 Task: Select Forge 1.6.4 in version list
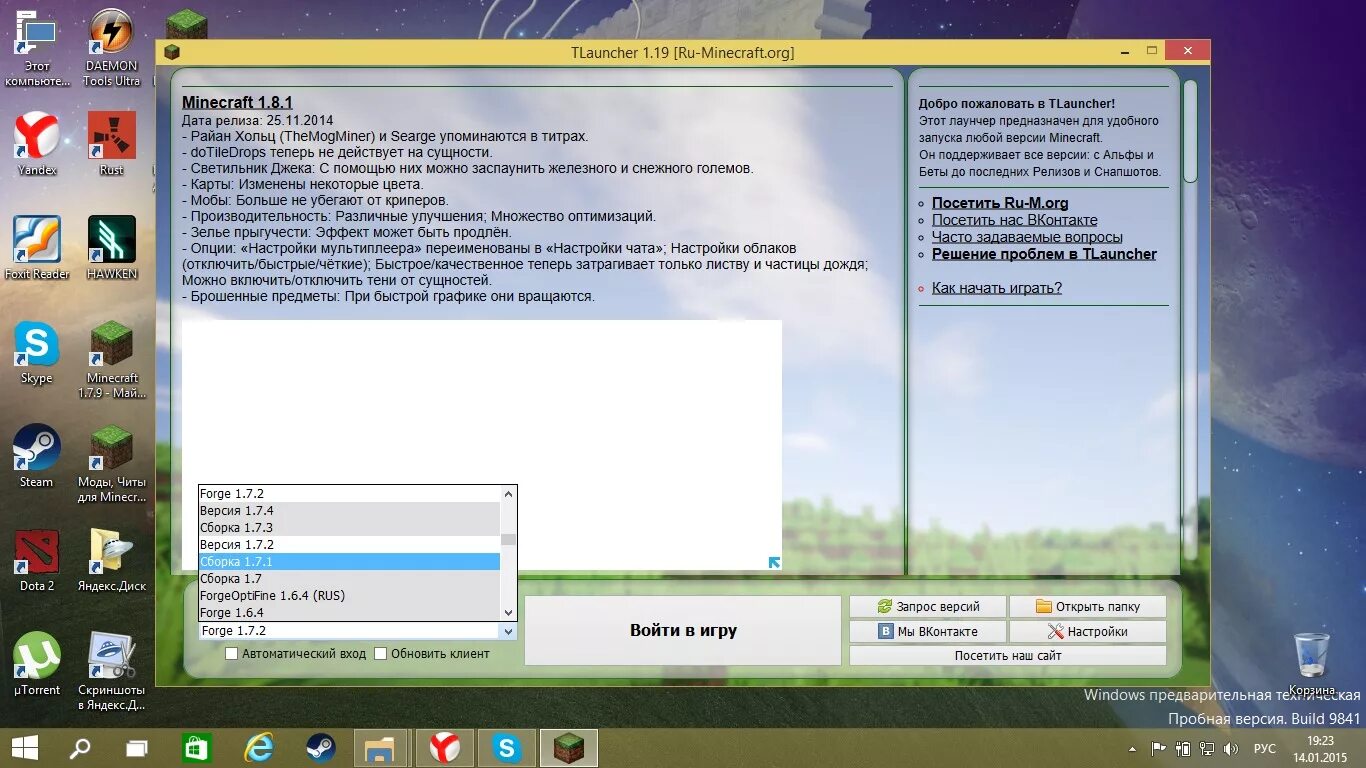click(x=349, y=612)
